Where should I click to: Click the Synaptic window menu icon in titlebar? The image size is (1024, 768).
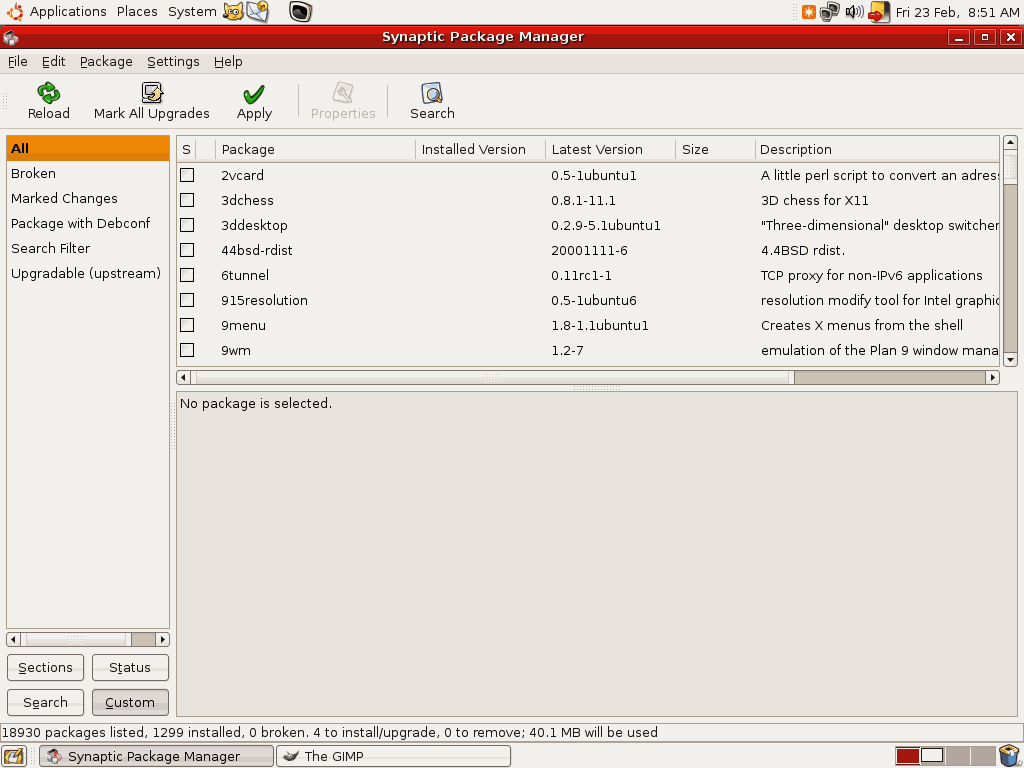click(10, 38)
